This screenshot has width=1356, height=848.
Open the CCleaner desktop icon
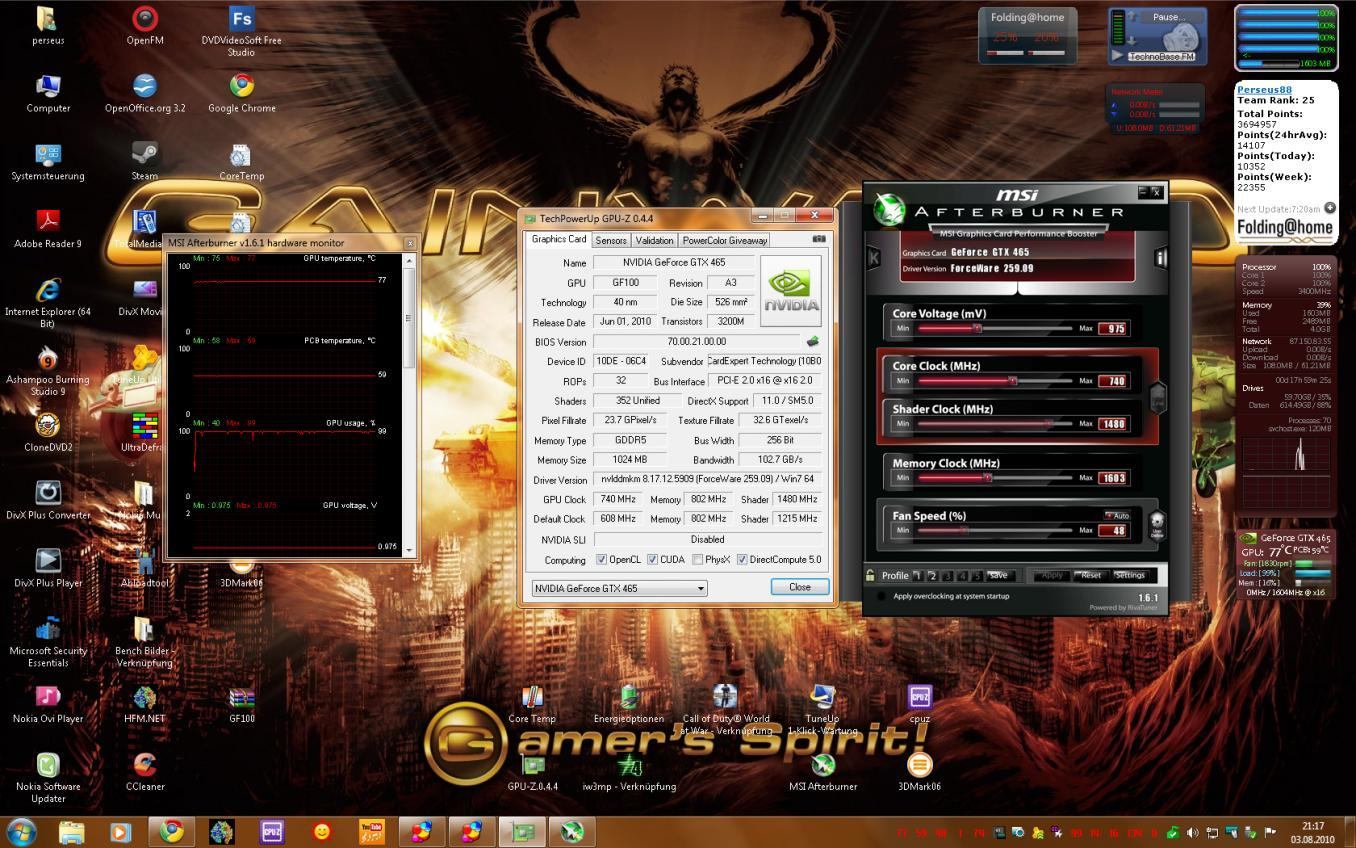(x=144, y=772)
